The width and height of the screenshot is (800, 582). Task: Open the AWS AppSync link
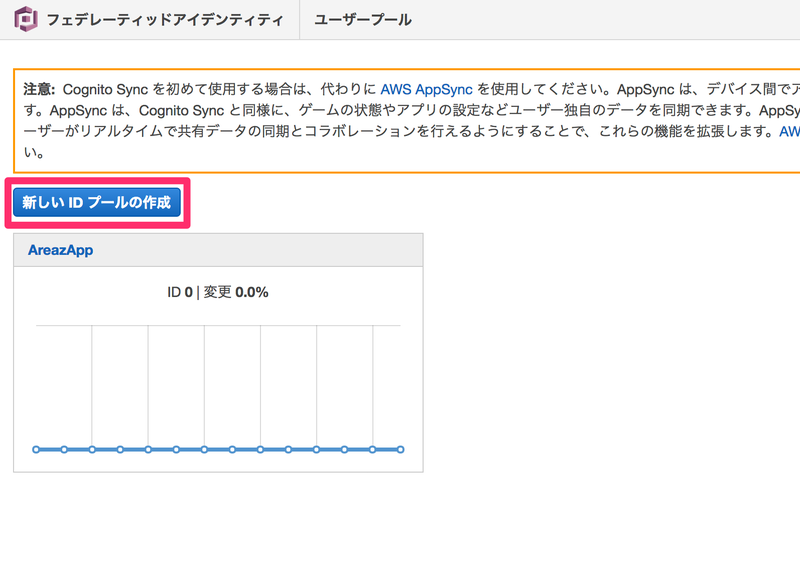tap(427, 89)
